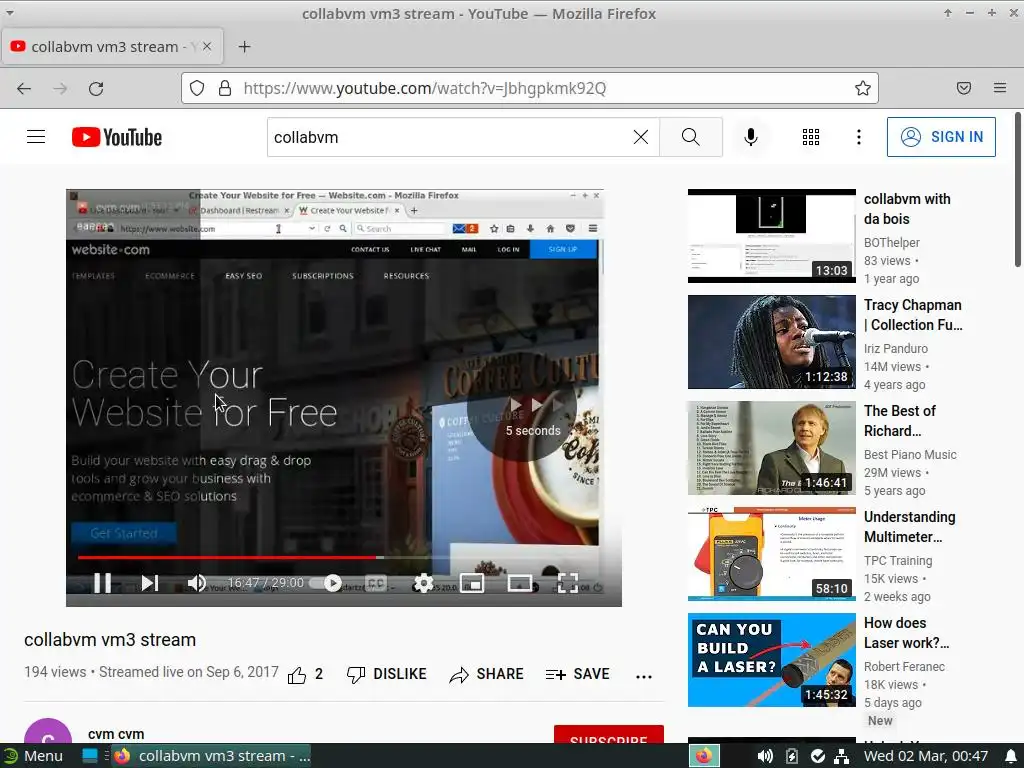Open YouTube settings three-dot menu
The image size is (1024, 768).
tap(858, 136)
